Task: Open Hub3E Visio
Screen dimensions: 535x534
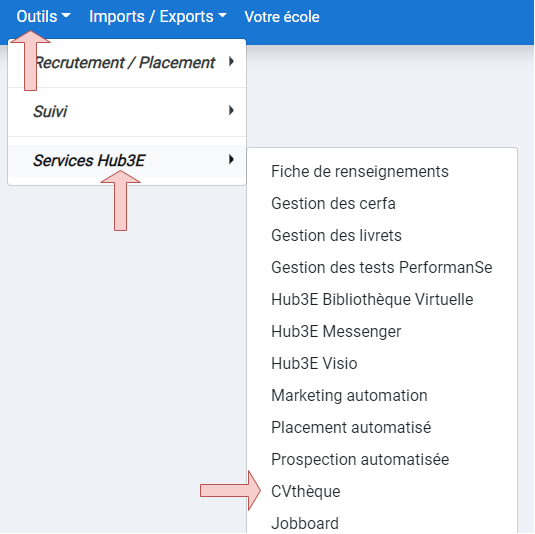Action: pos(314,364)
